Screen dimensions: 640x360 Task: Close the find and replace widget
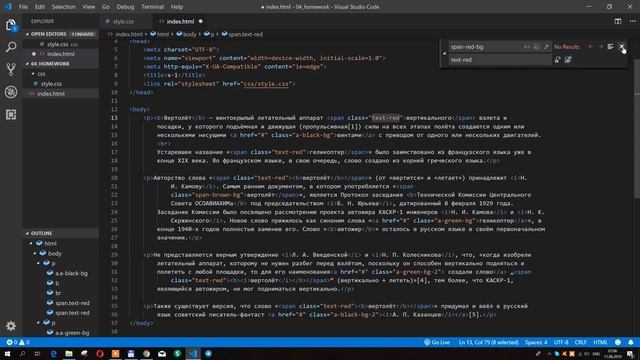pyautogui.click(x=622, y=47)
